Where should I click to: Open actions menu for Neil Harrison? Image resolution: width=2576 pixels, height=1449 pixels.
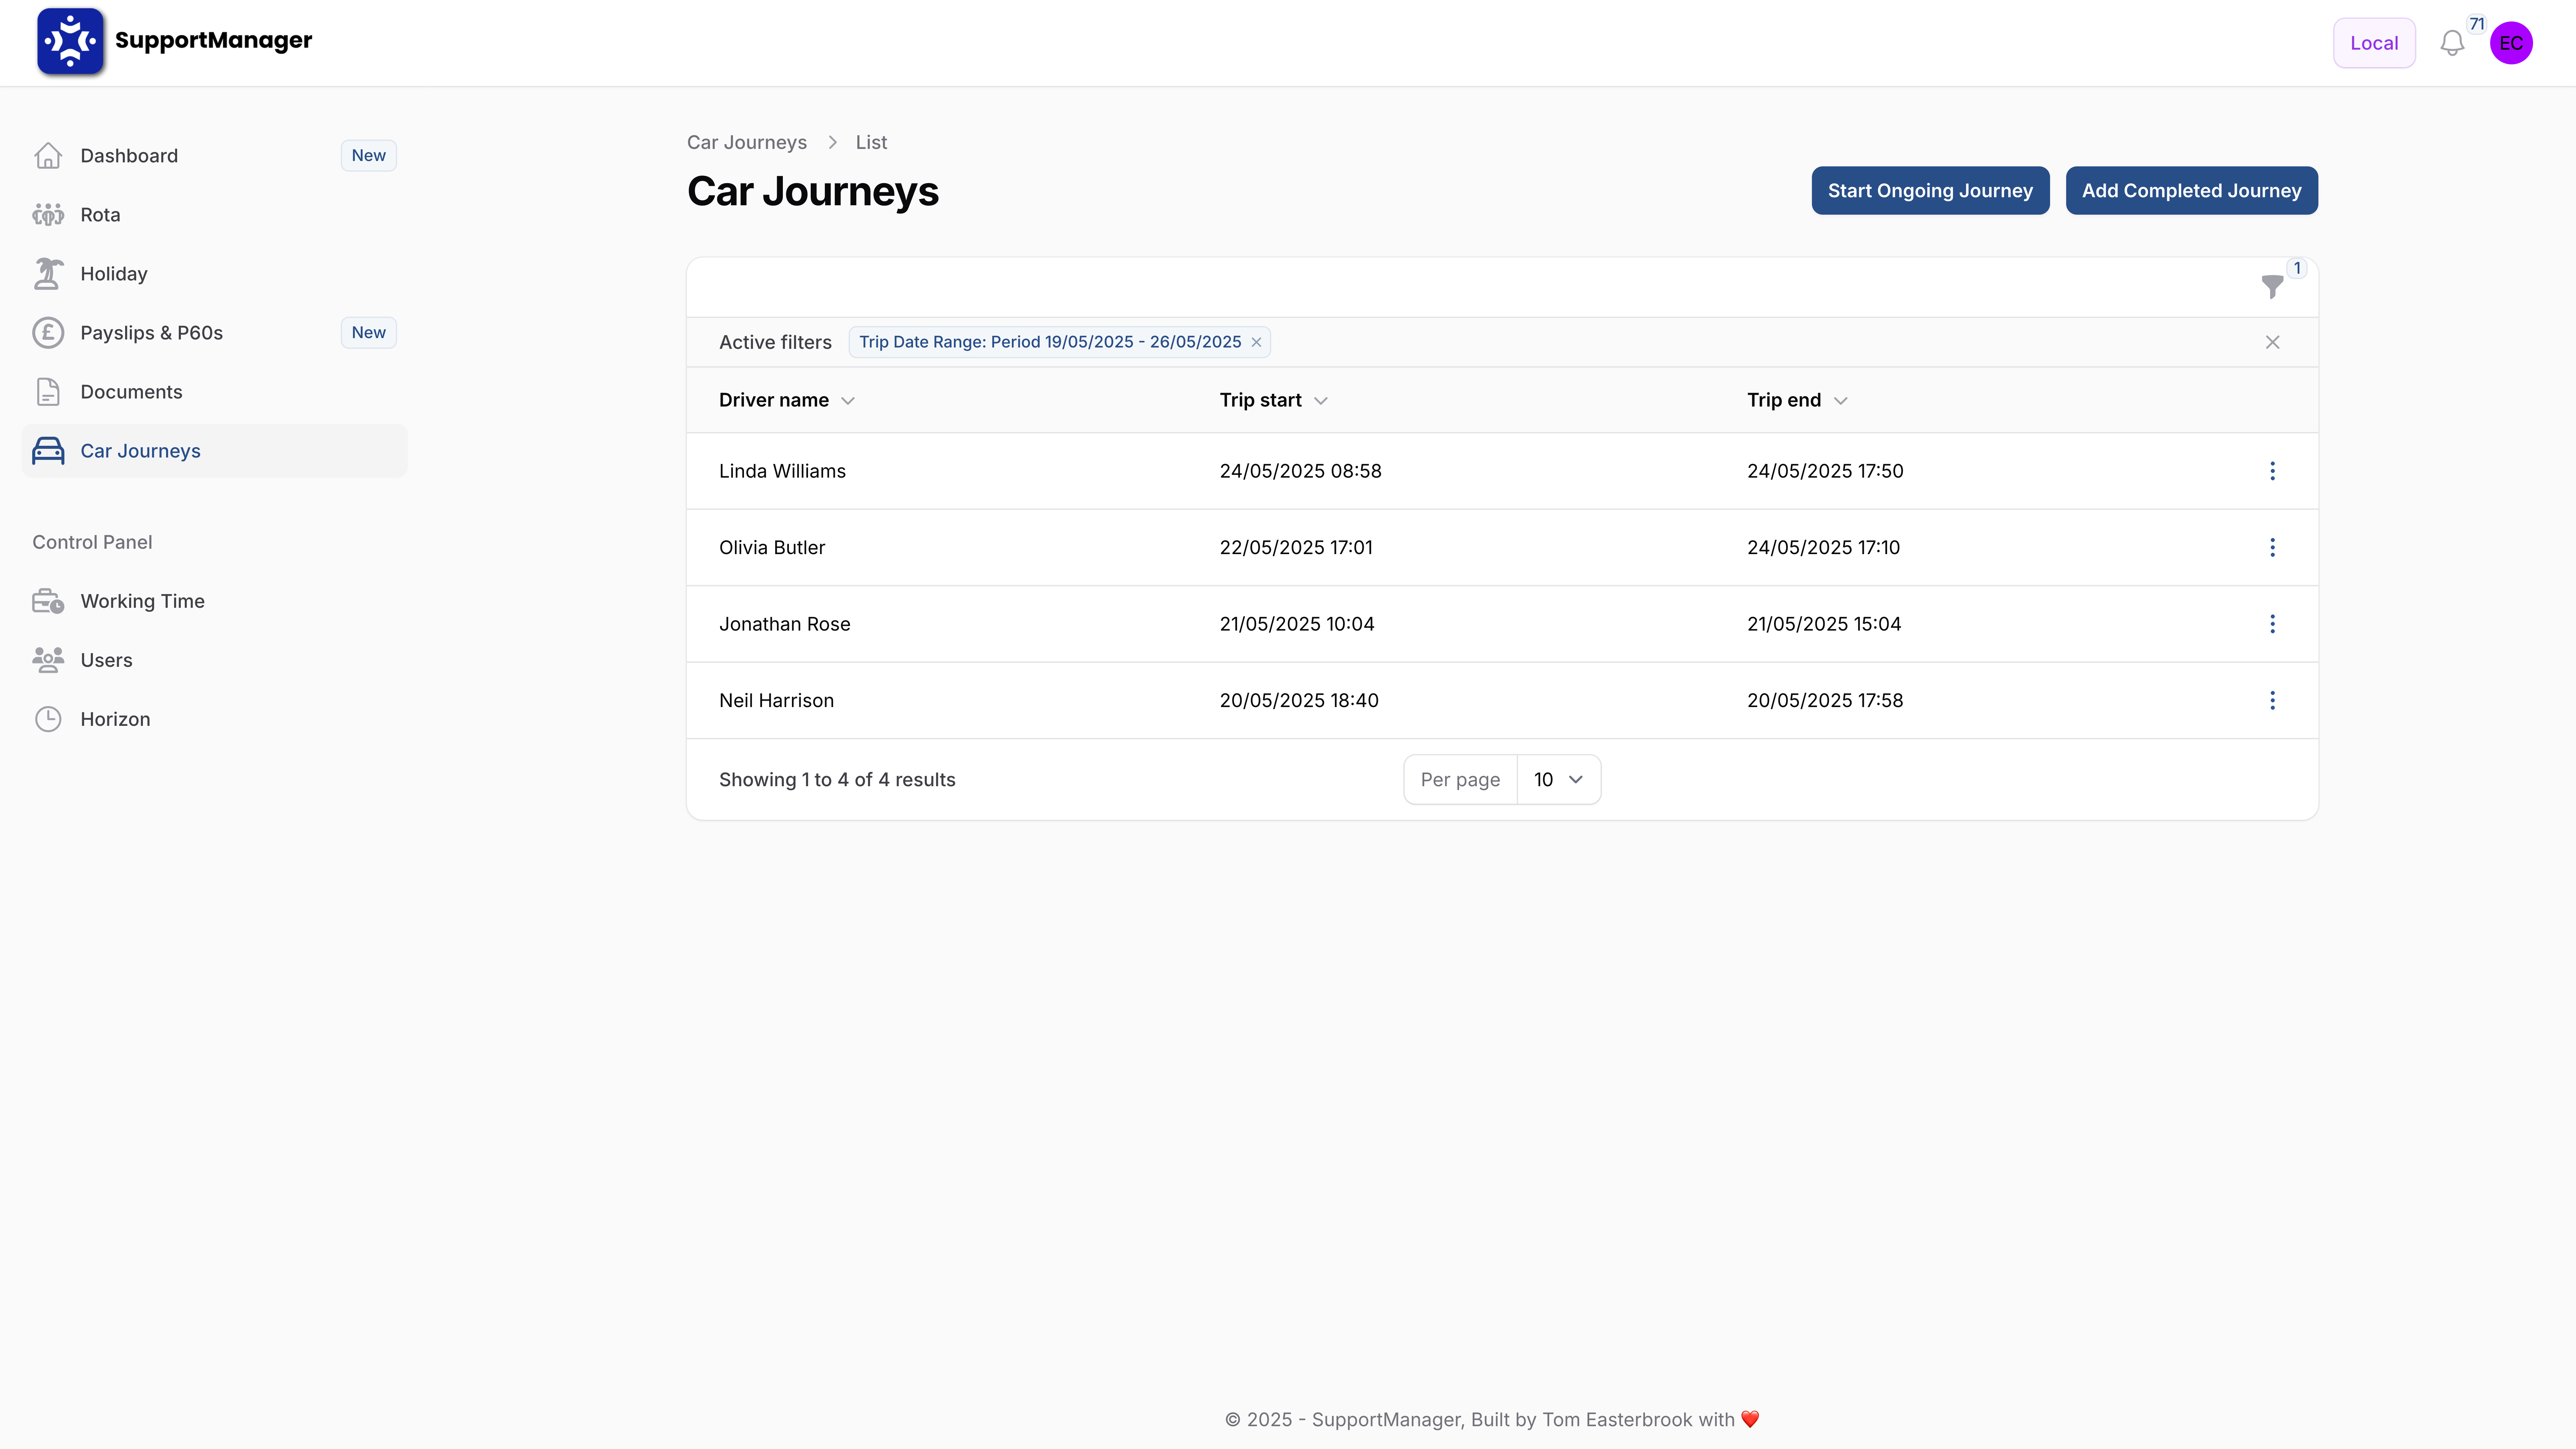pyautogui.click(x=2272, y=700)
